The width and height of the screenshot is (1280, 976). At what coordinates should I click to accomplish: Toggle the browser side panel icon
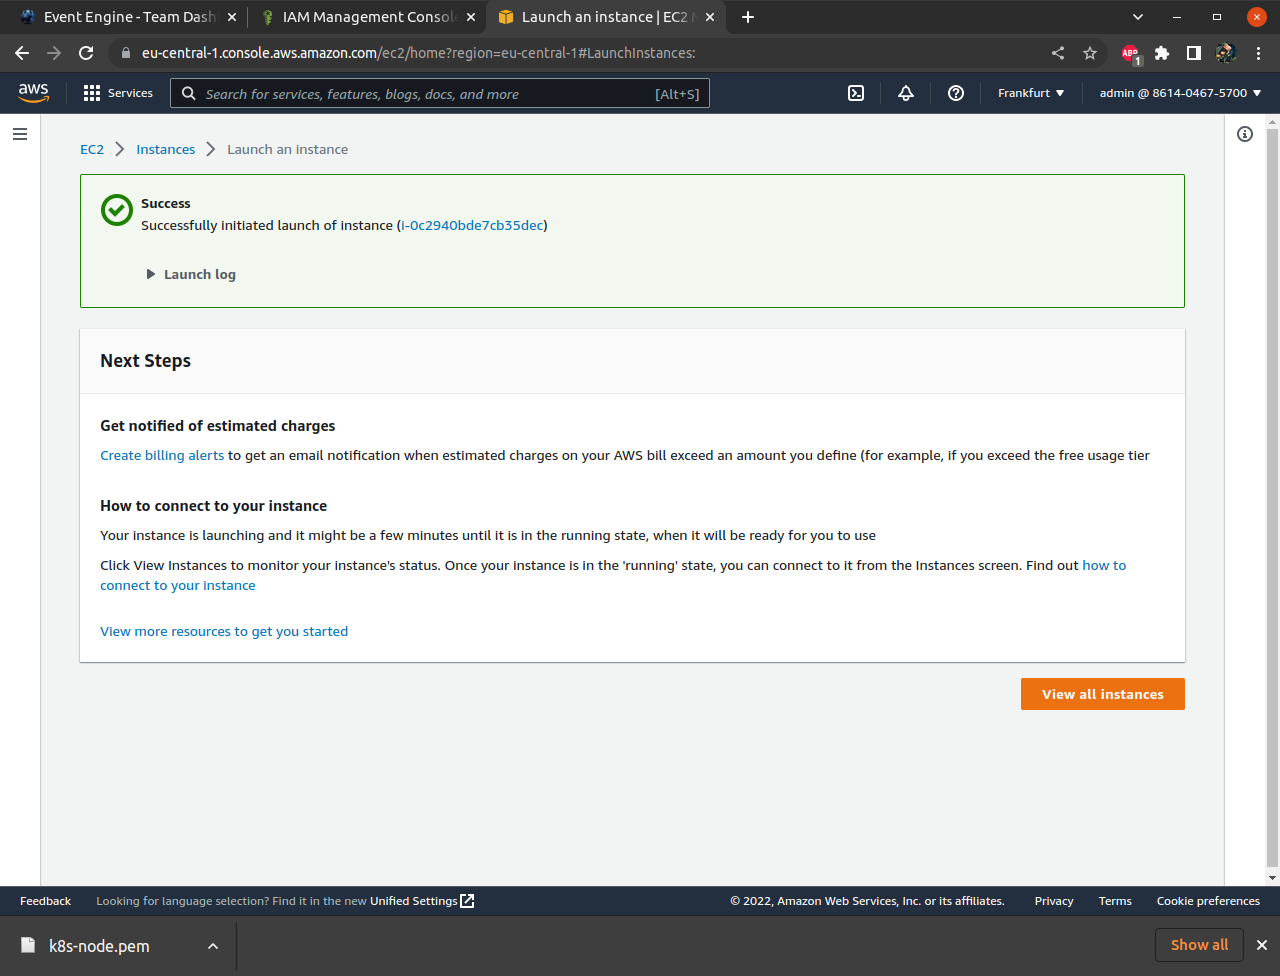tap(1194, 53)
